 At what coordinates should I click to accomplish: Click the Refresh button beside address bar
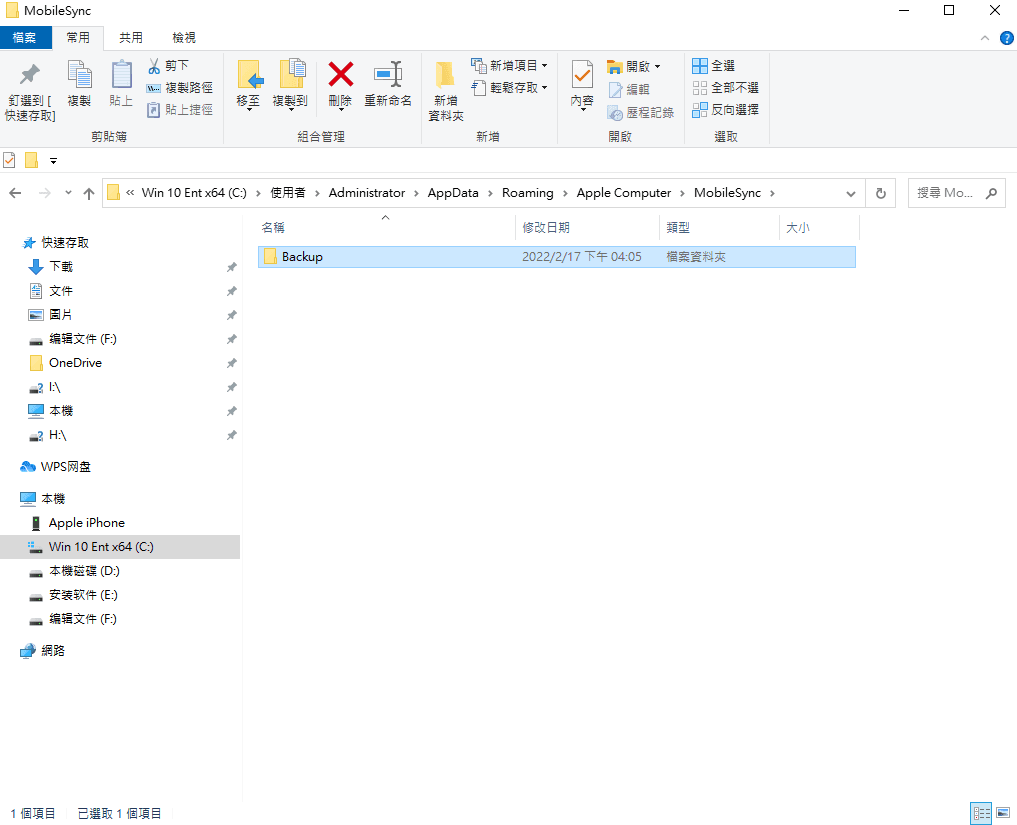(x=880, y=193)
